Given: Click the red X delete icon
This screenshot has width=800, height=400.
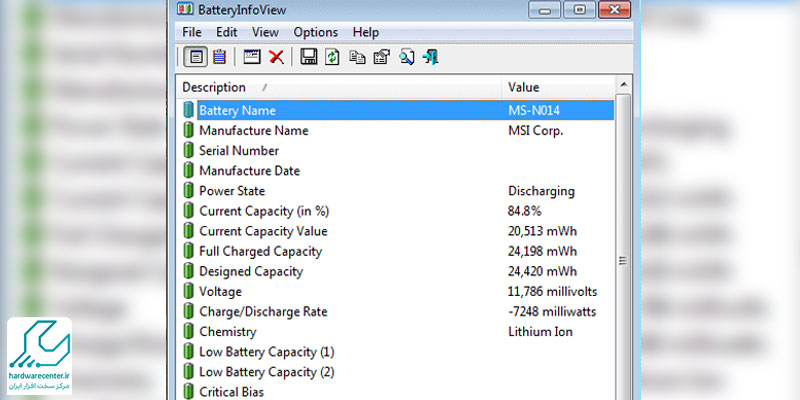Looking at the screenshot, I should [x=276, y=57].
